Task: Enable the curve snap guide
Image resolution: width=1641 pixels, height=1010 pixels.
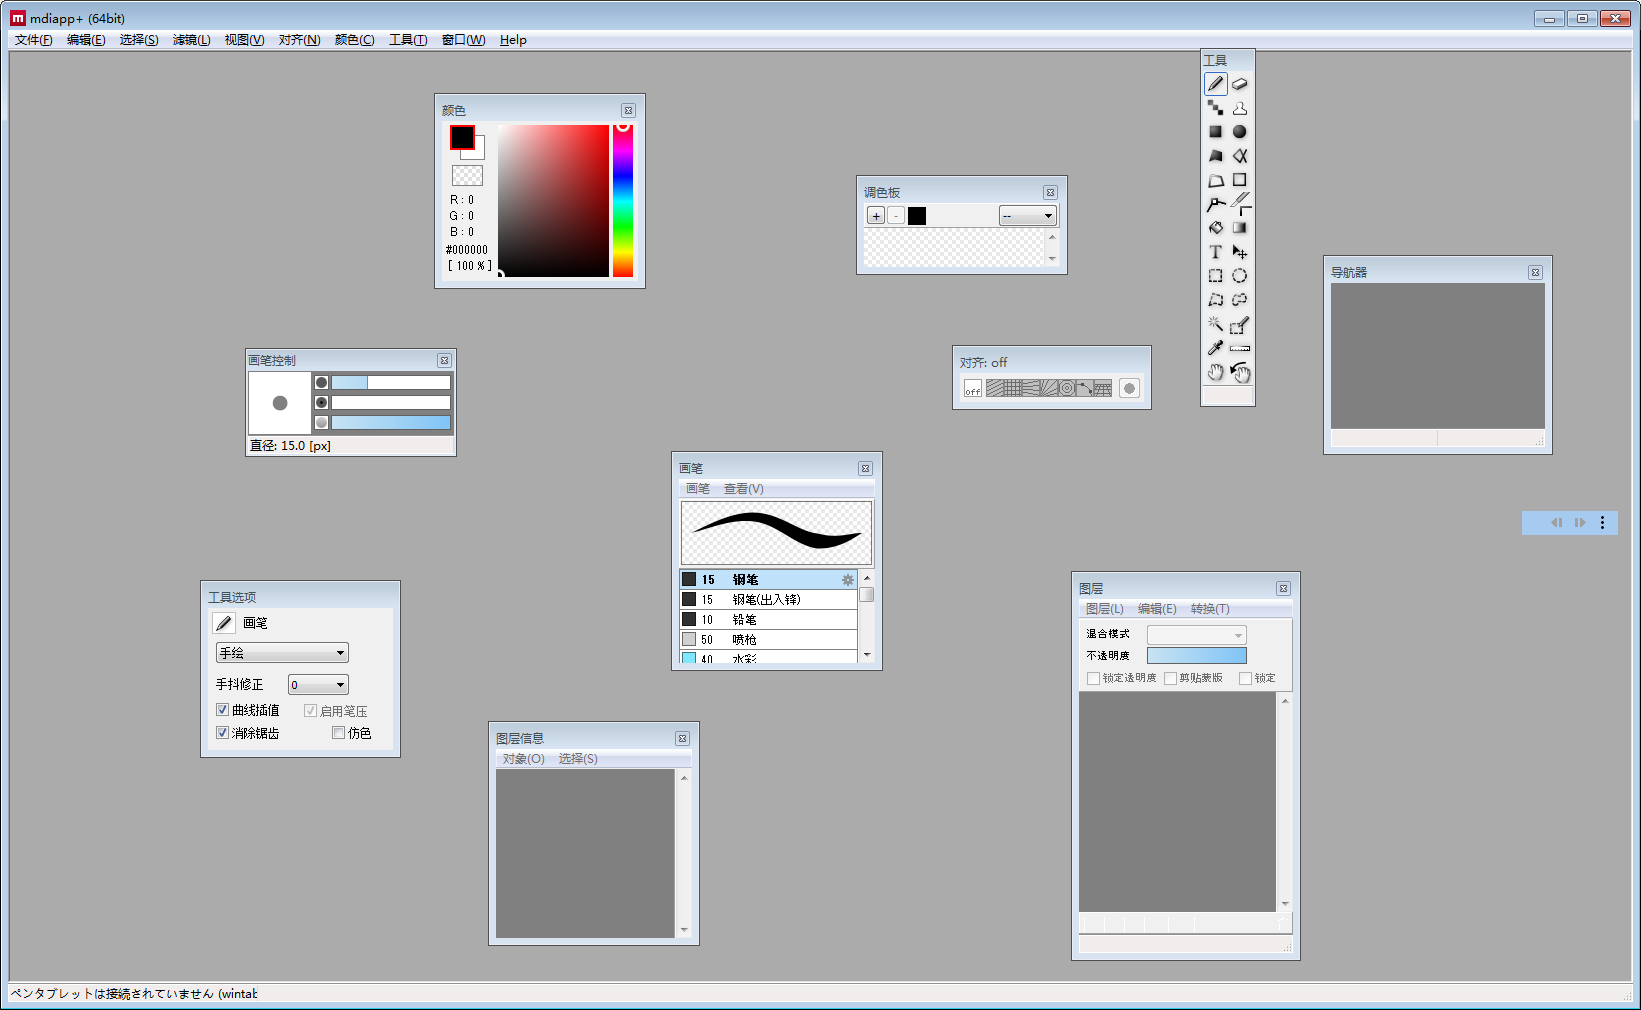Action: tap(1085, 388)
